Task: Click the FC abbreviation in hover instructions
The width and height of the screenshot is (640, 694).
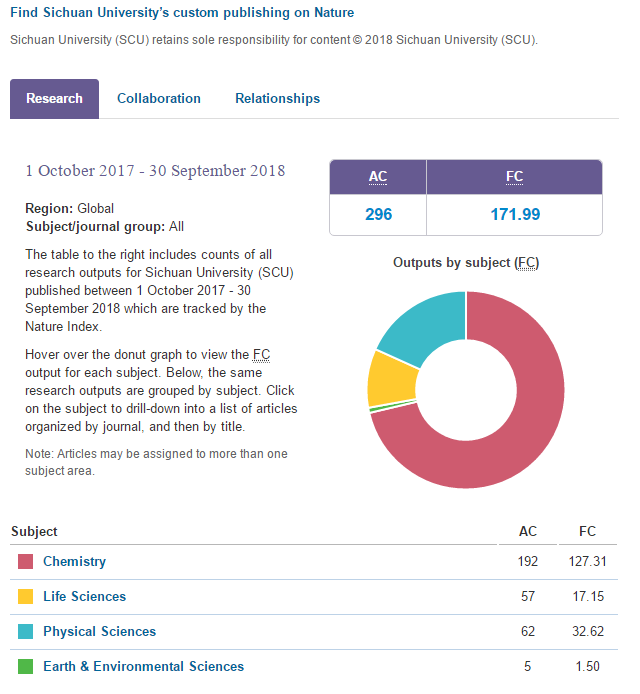Action: (262, 355)
